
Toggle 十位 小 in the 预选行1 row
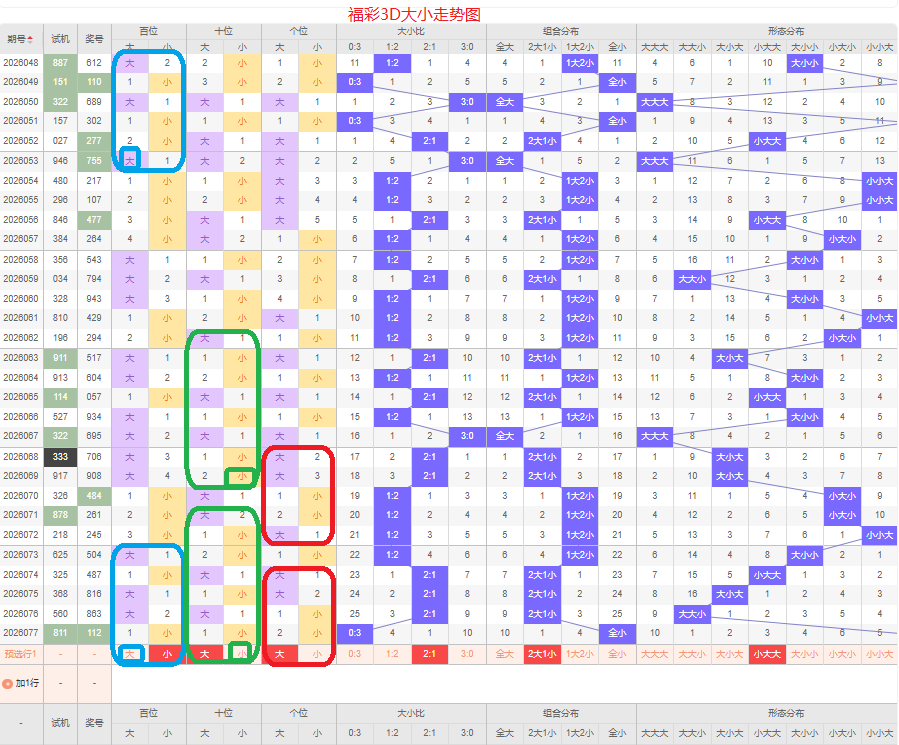(242, 654)
